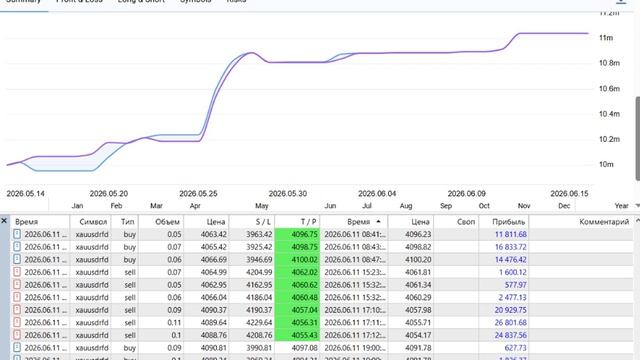Select the Jun month filter
640x360 pixels.
(x=330, y=206)
